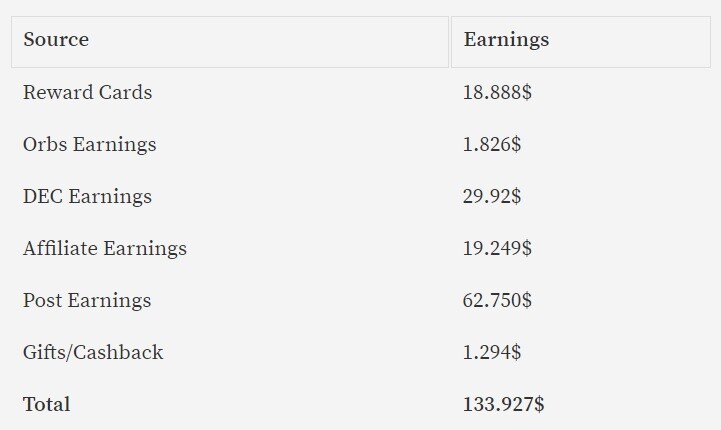
Task: Click the 1.826$ earnings value
Action: [492, 144]
